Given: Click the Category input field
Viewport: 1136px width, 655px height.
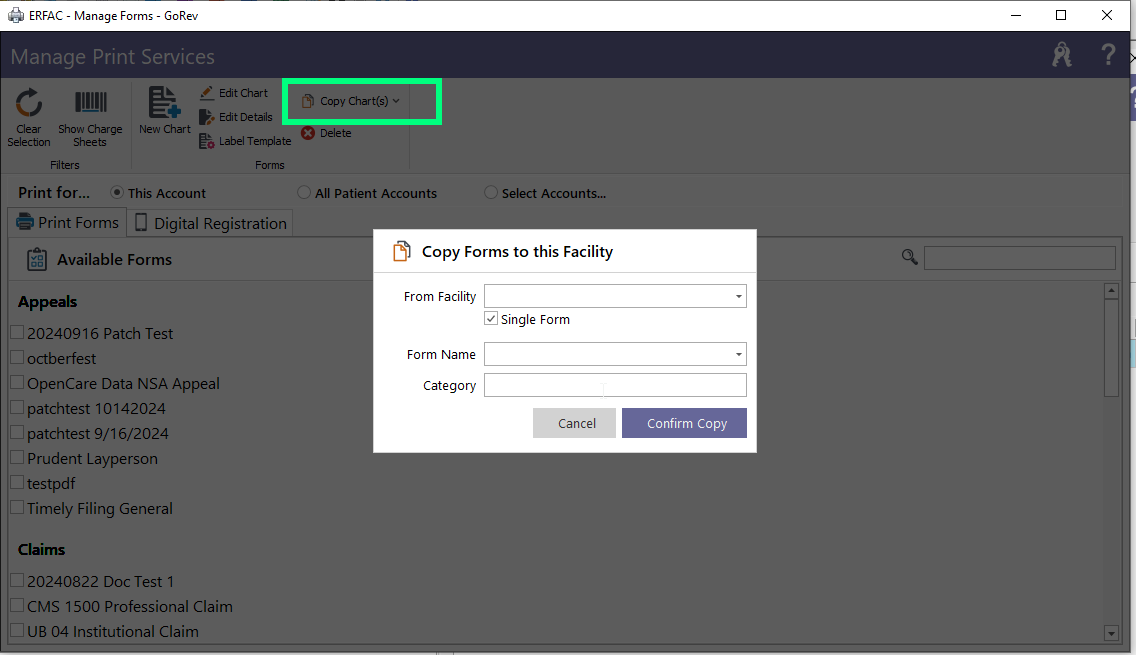Looking at the screenshot, I should (x=615, y=385).
